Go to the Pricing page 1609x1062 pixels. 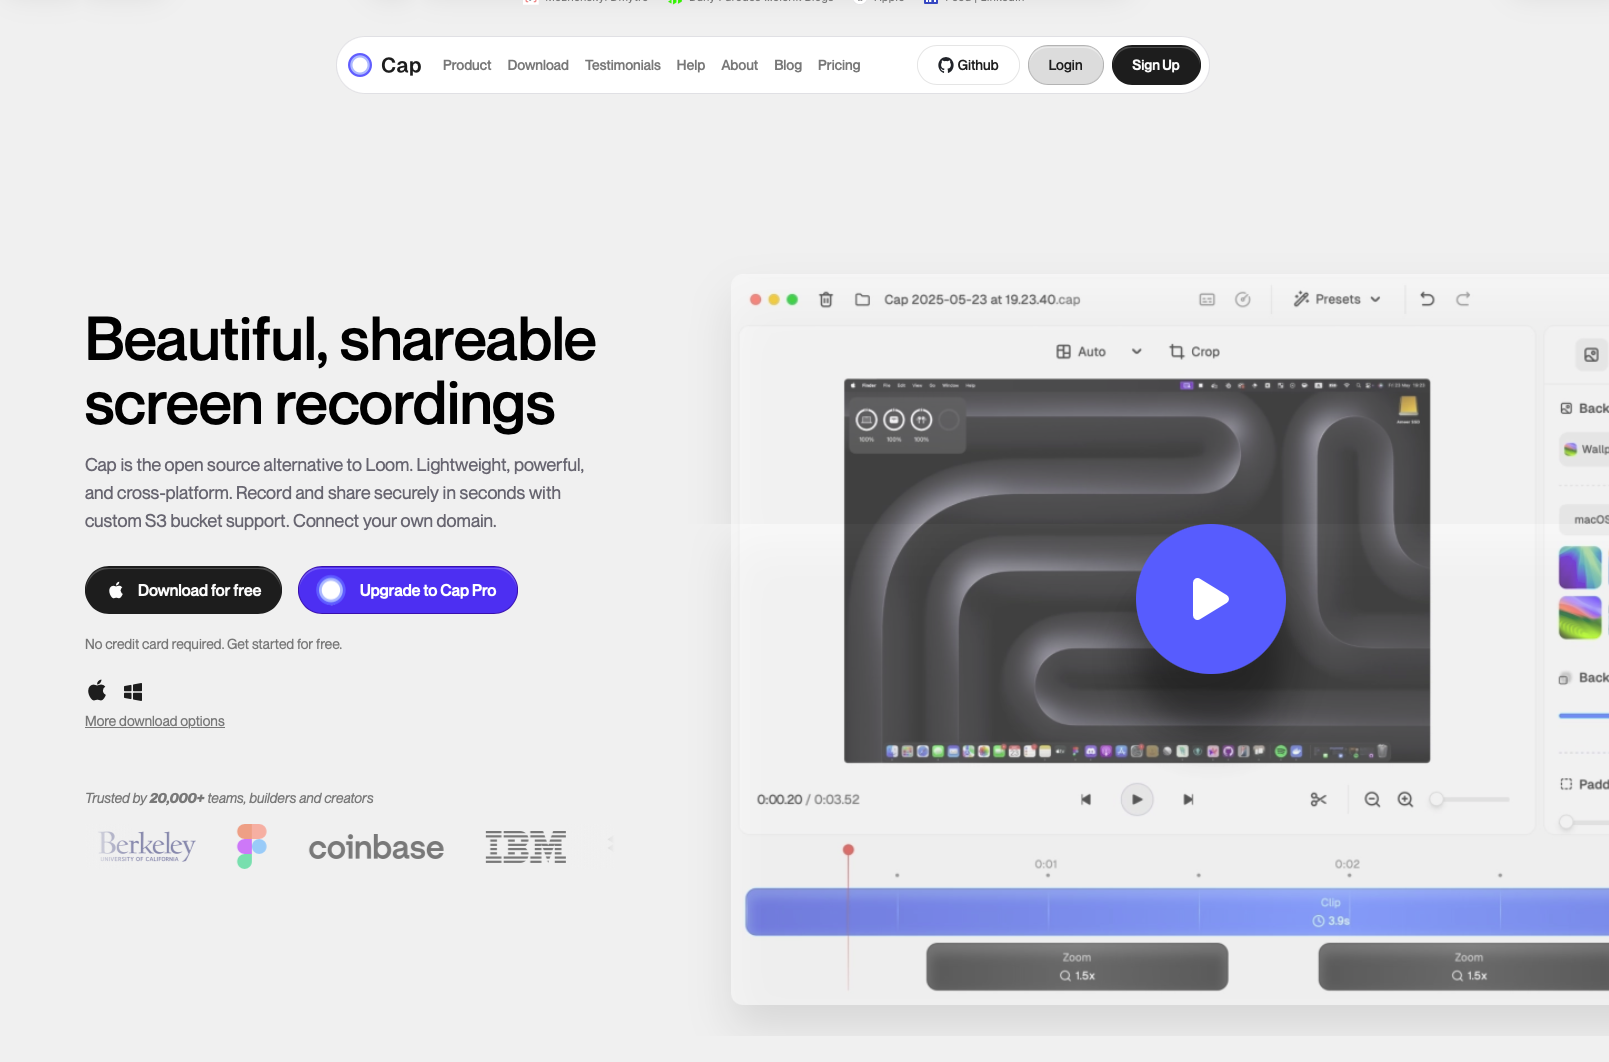[x=838, y=65]
